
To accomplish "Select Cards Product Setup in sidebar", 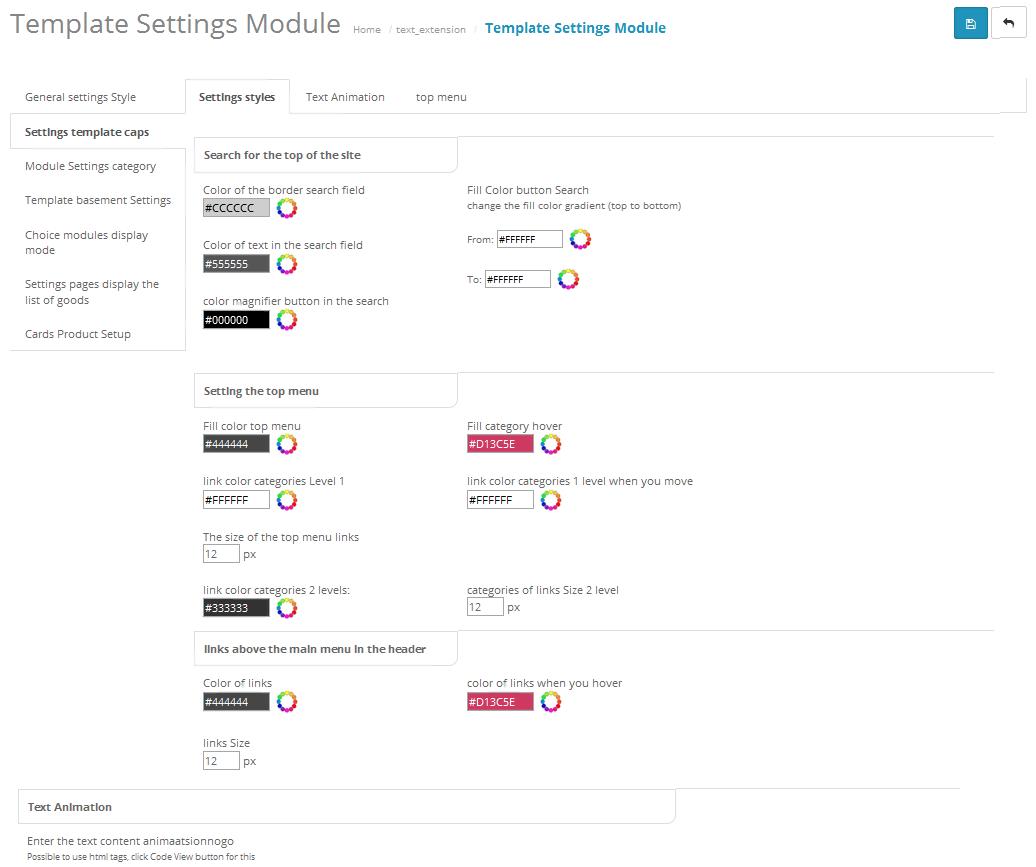I will pos(78,334).
